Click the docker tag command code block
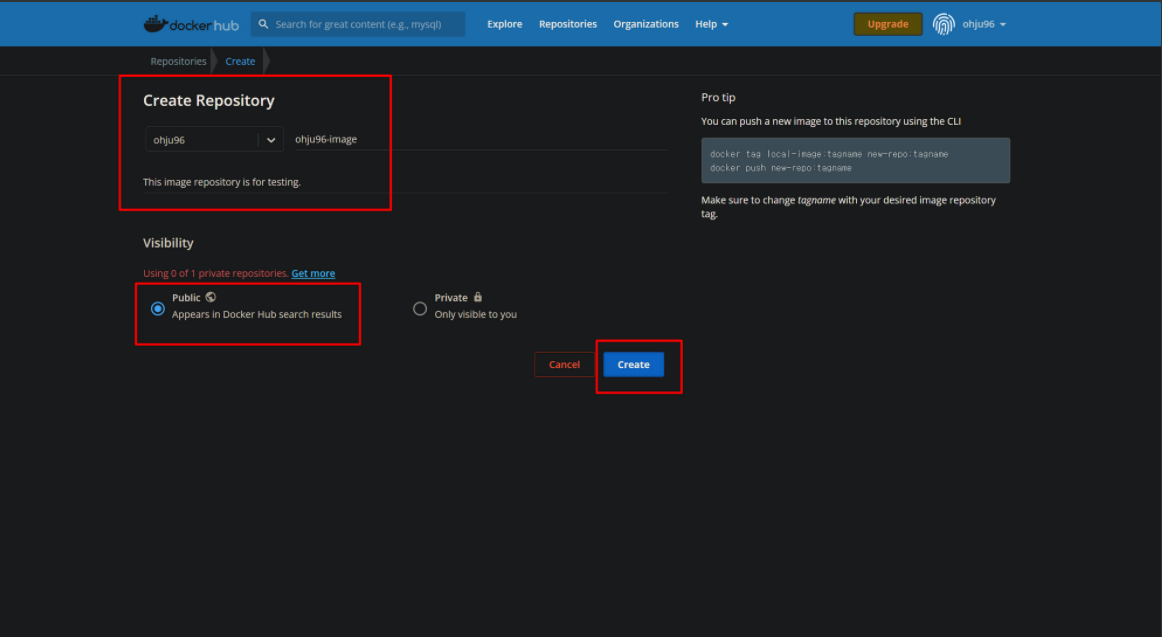This screenshot has height=637, width=1162. [x=855, y=161]
